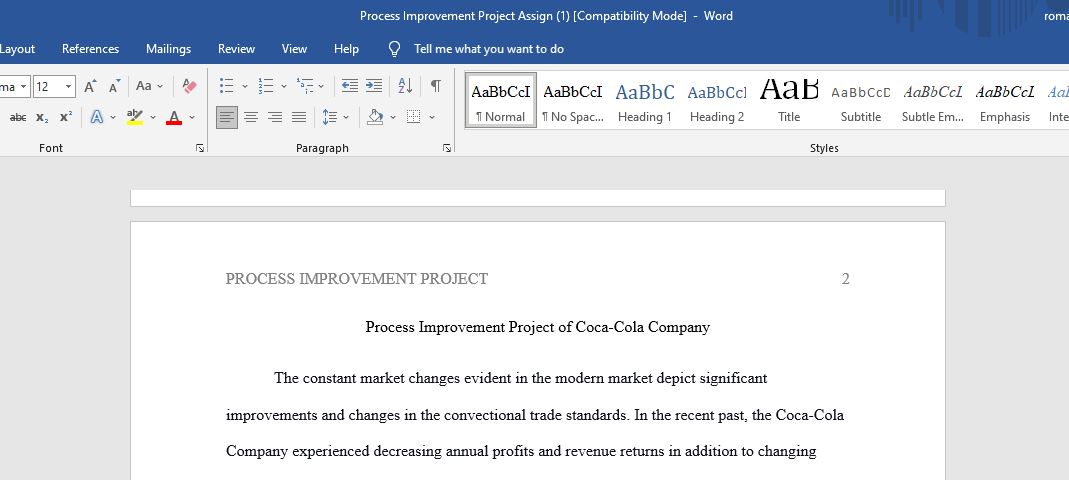The width and height of the screenshot is (1069, 480).
Task: Expand multilevel list dropdown arrow
Action: 321,87
